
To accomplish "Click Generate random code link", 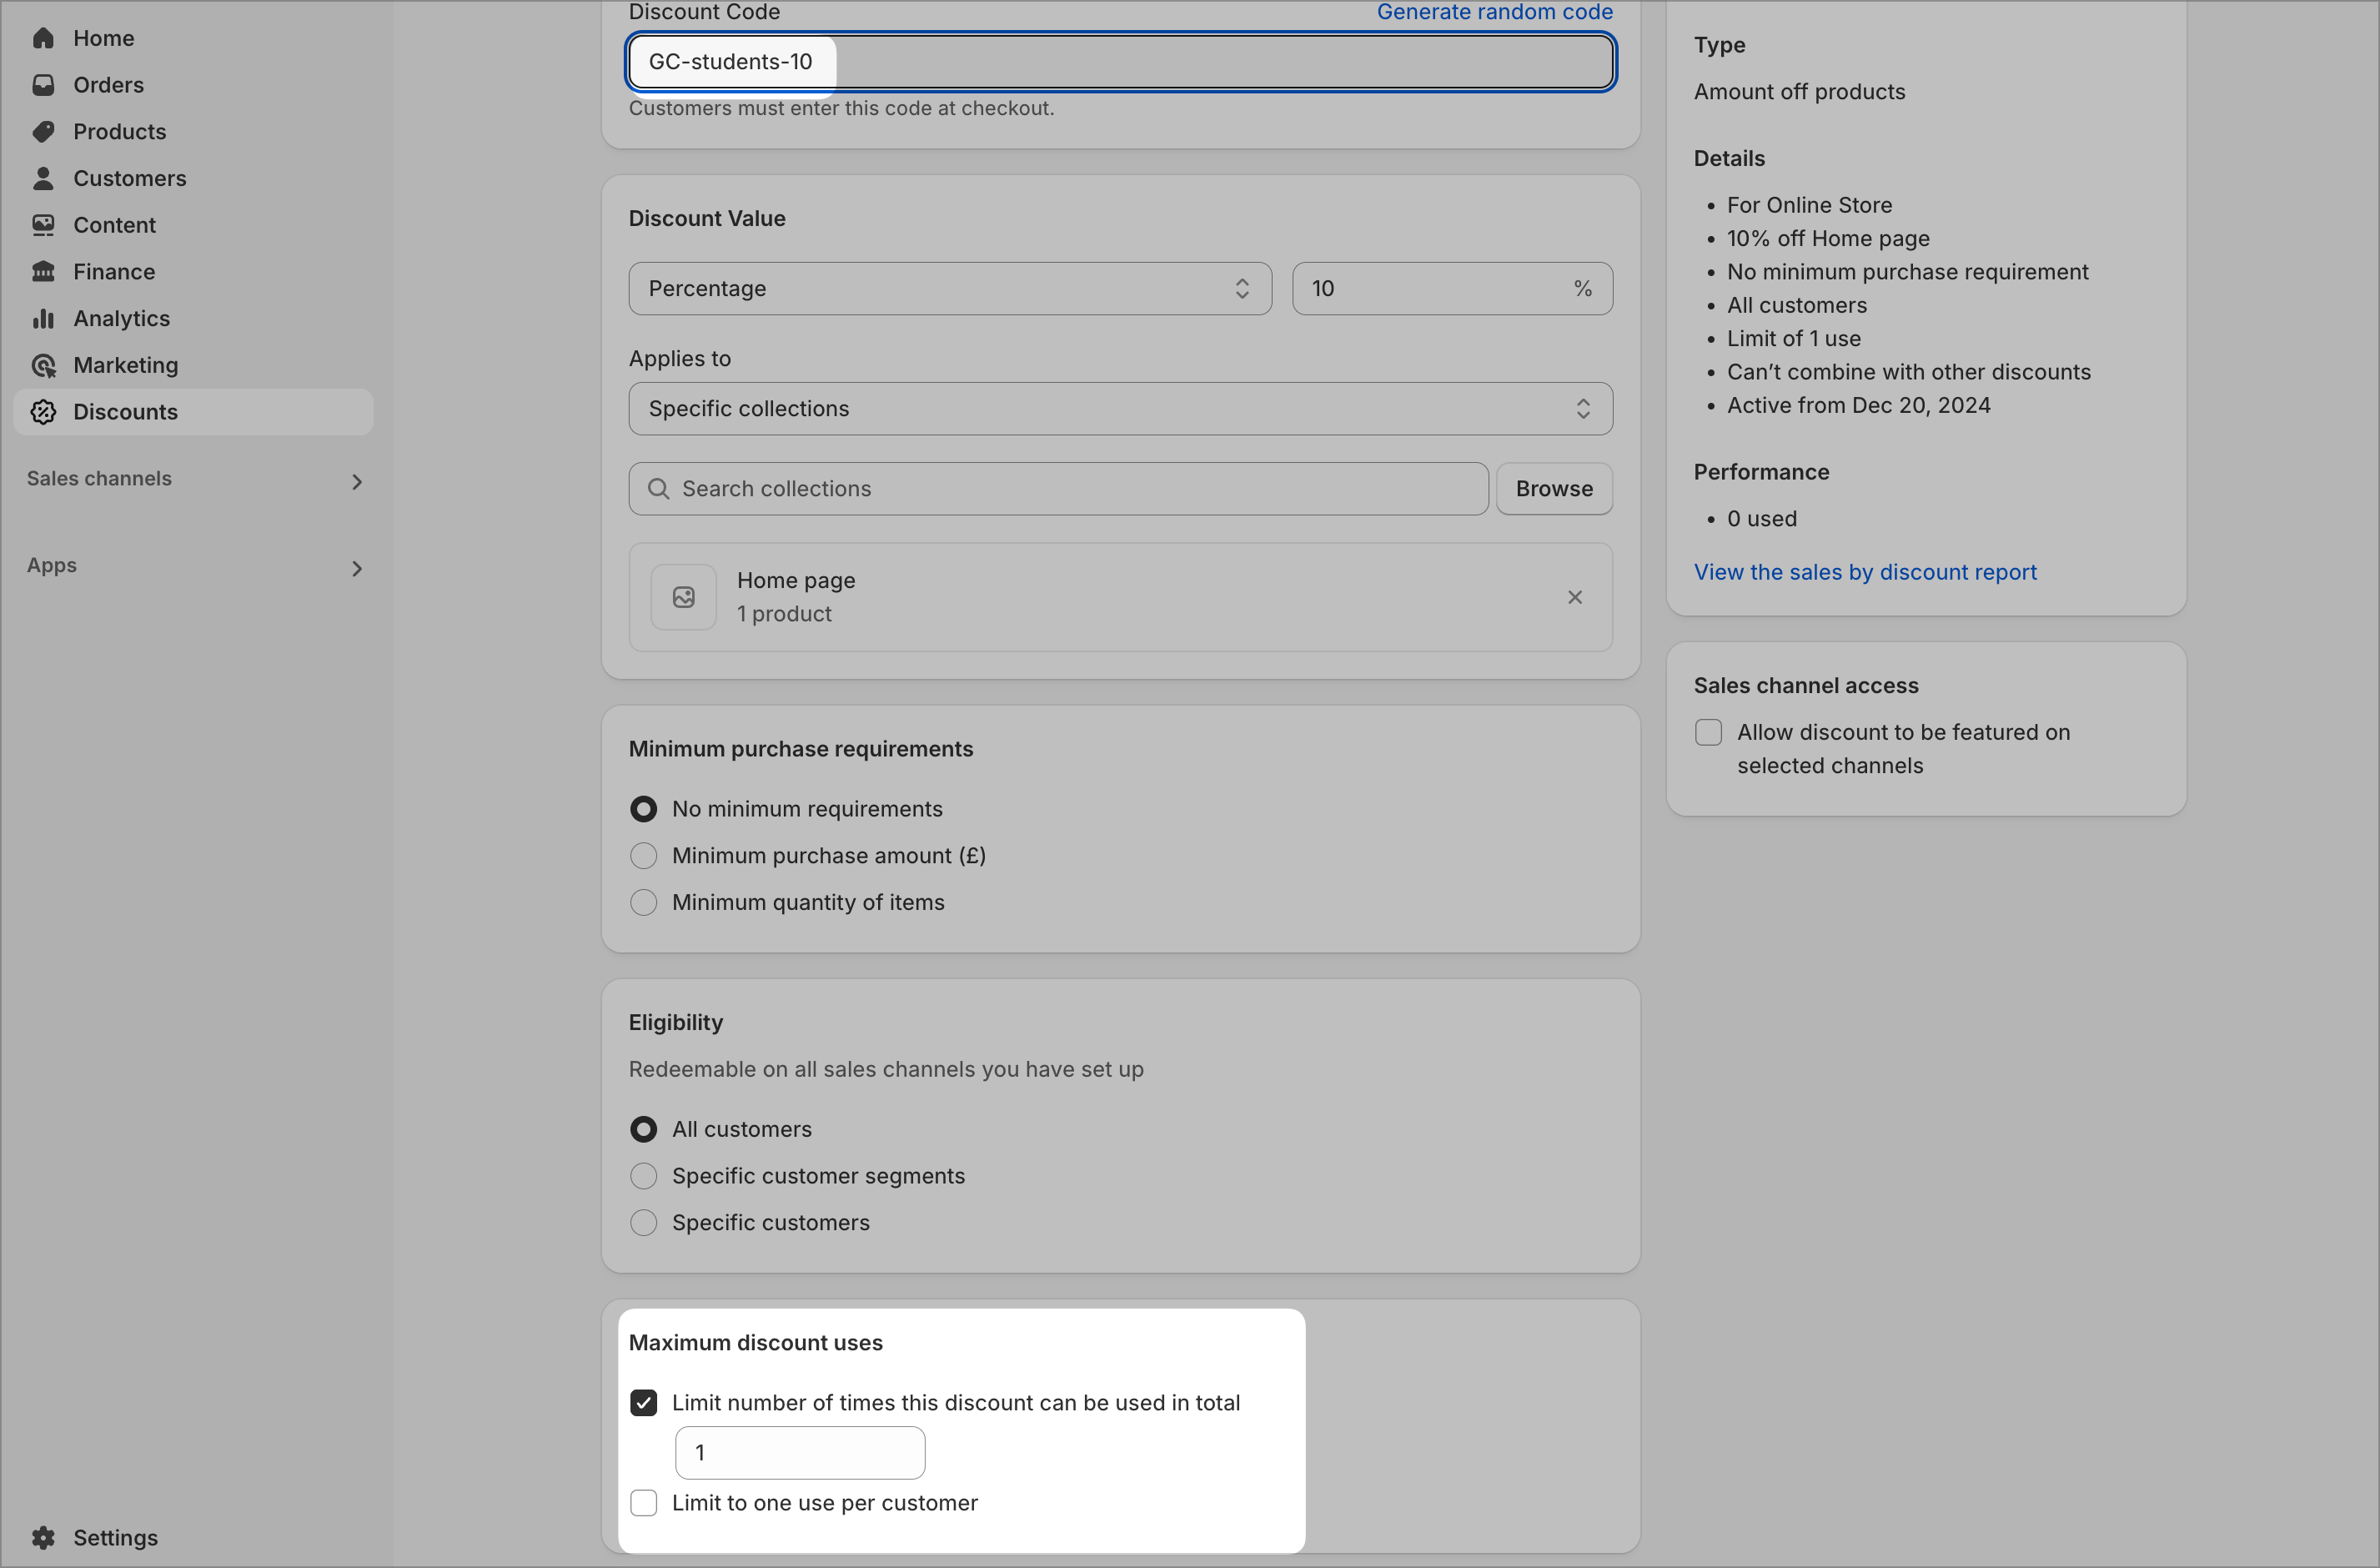I will (1494, 12).
